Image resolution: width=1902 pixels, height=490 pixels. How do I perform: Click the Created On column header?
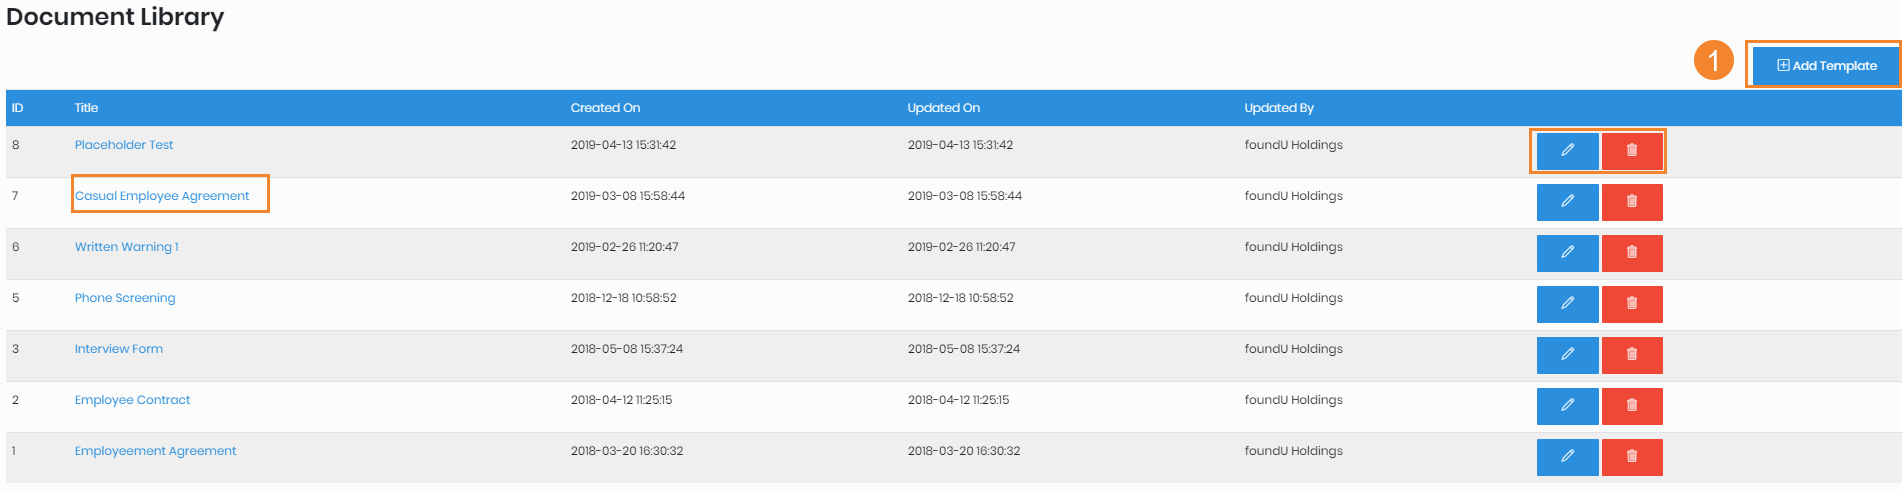(605, 108)
